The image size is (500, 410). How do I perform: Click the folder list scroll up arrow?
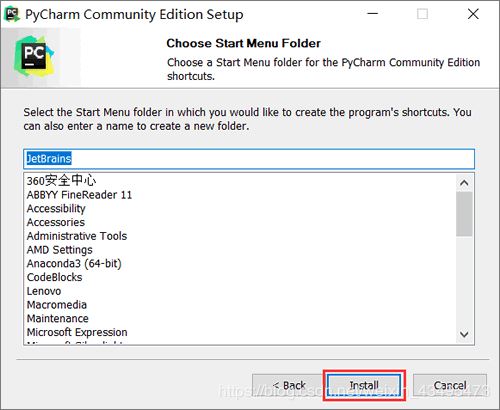point(464,183)
